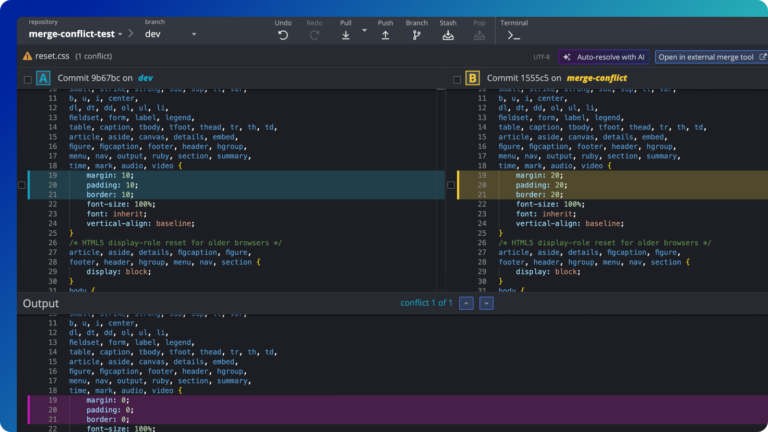
Task: Click the Undo icon in the toolbar
Action: tap(283, 35)
